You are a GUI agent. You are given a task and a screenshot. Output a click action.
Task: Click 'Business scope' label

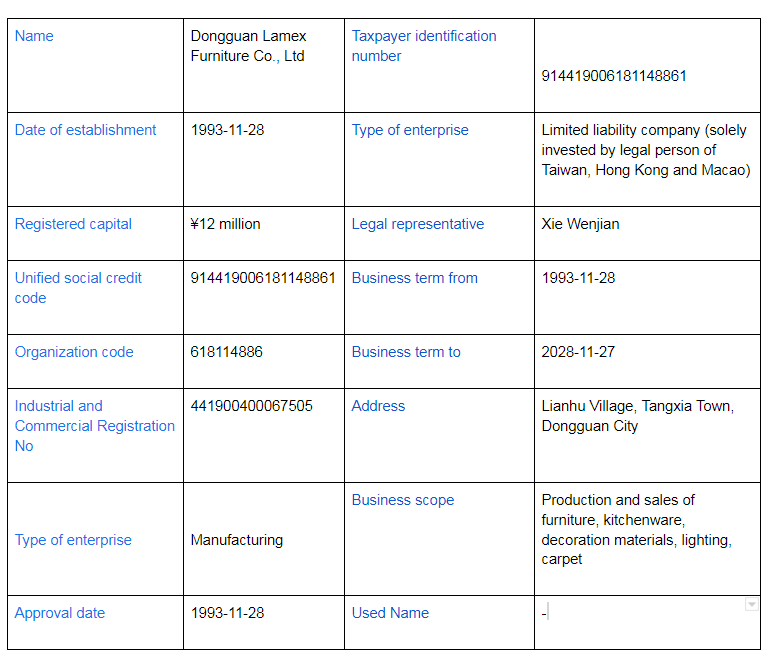[403, 500]
